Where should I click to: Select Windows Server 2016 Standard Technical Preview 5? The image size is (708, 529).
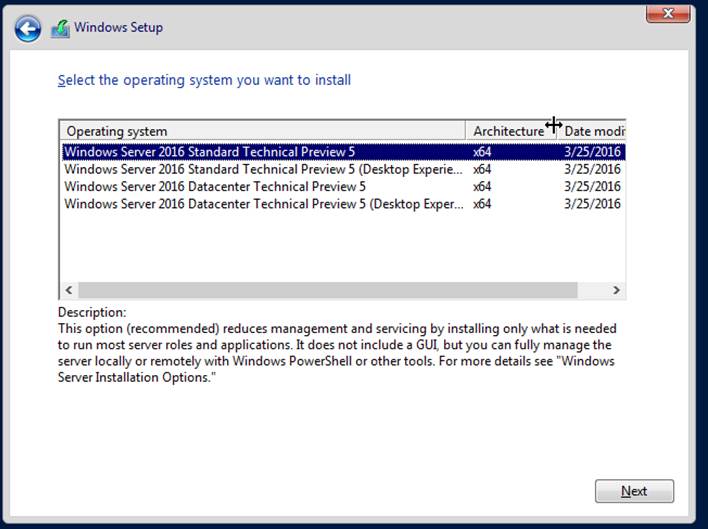[344, 152]
